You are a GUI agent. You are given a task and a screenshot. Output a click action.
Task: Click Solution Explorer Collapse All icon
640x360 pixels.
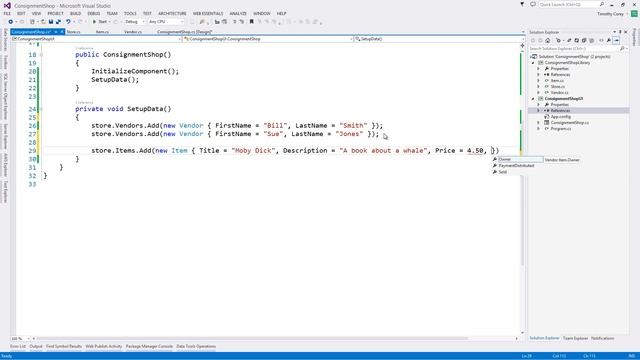coord(584,40)
